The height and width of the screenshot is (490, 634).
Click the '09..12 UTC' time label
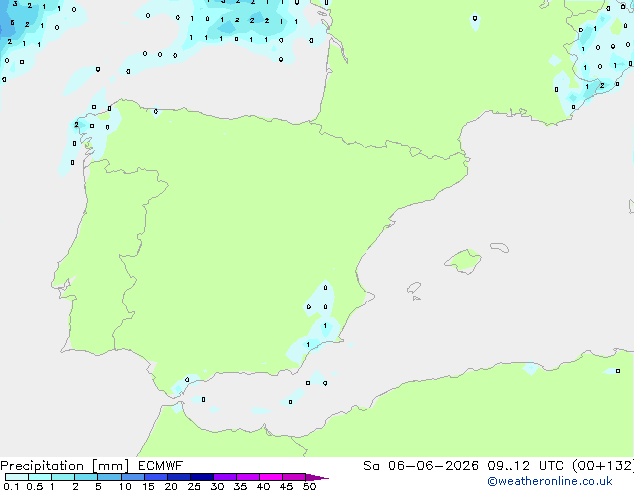pos(525,466)
